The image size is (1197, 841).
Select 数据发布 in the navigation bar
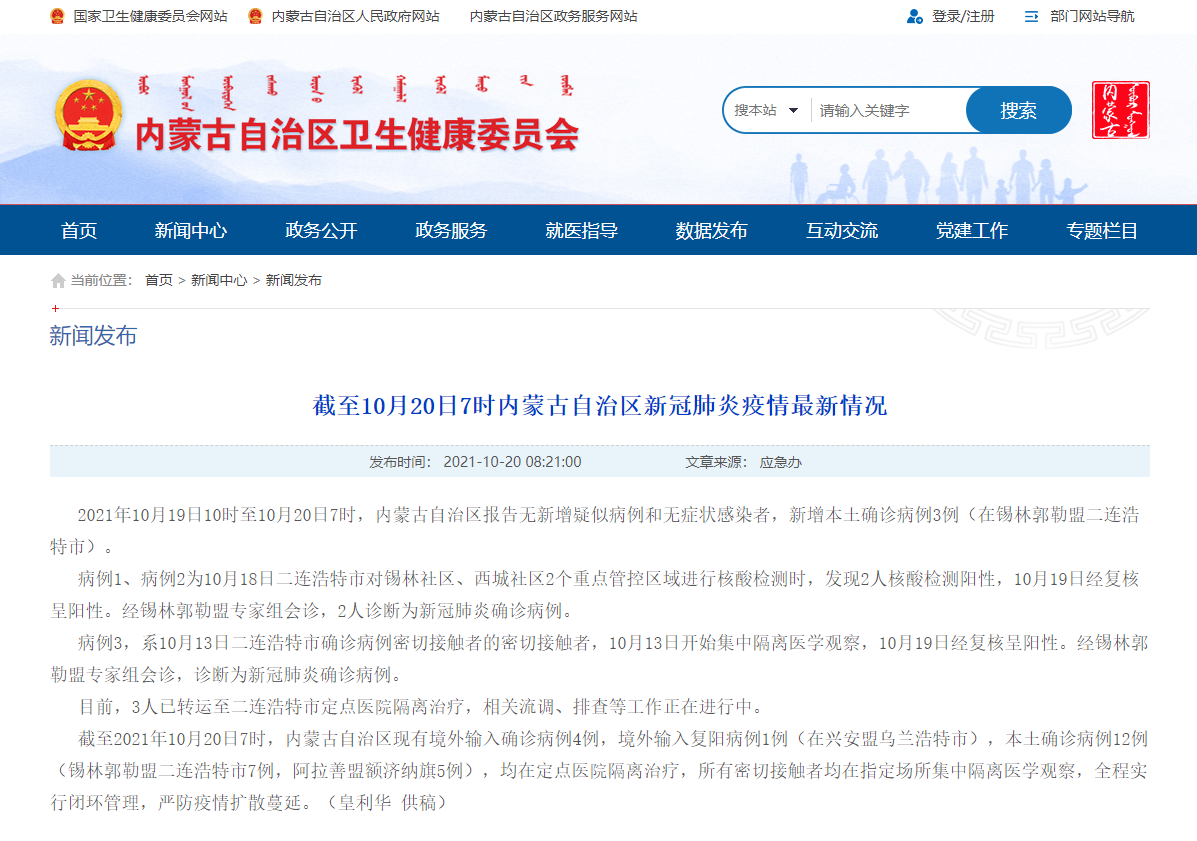pos(711,231)
